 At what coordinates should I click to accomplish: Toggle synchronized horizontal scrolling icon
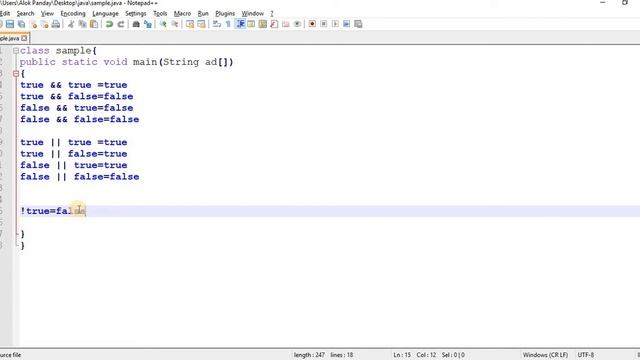201,24
